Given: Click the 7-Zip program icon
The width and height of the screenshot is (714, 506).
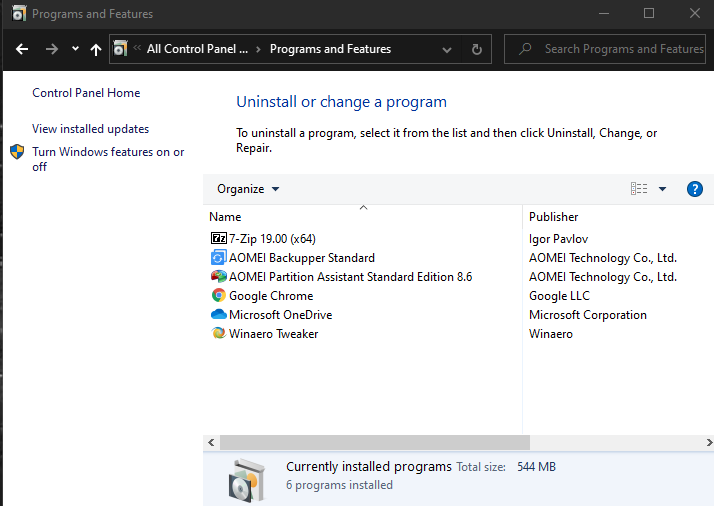Looking at the screenshot, I should (x=219, y=238).
